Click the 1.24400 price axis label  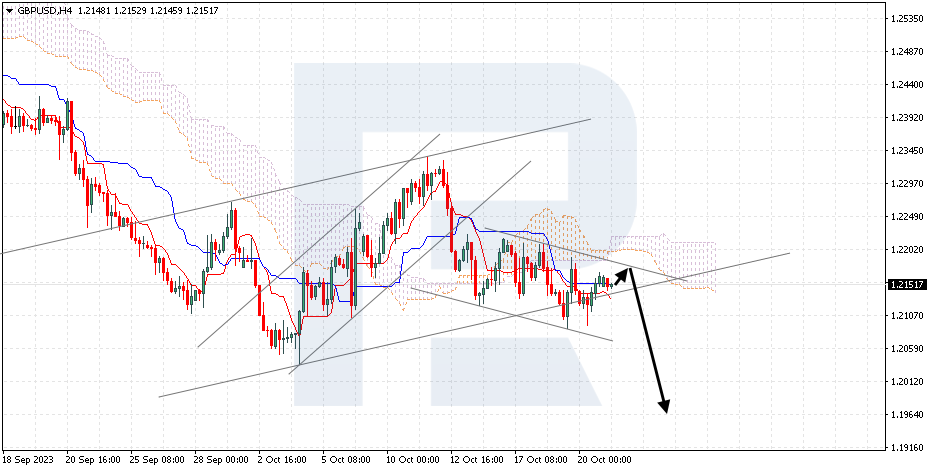[x=906, y=85]
